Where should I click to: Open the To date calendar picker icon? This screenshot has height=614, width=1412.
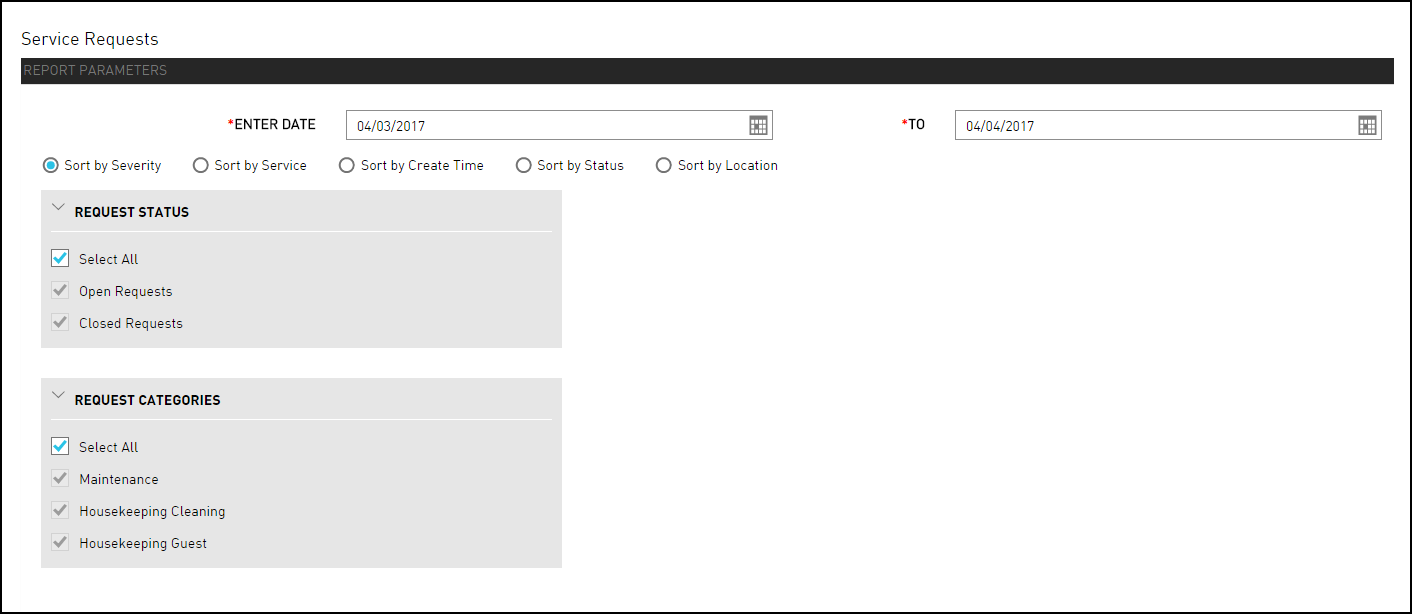(x=1367, y=125)
